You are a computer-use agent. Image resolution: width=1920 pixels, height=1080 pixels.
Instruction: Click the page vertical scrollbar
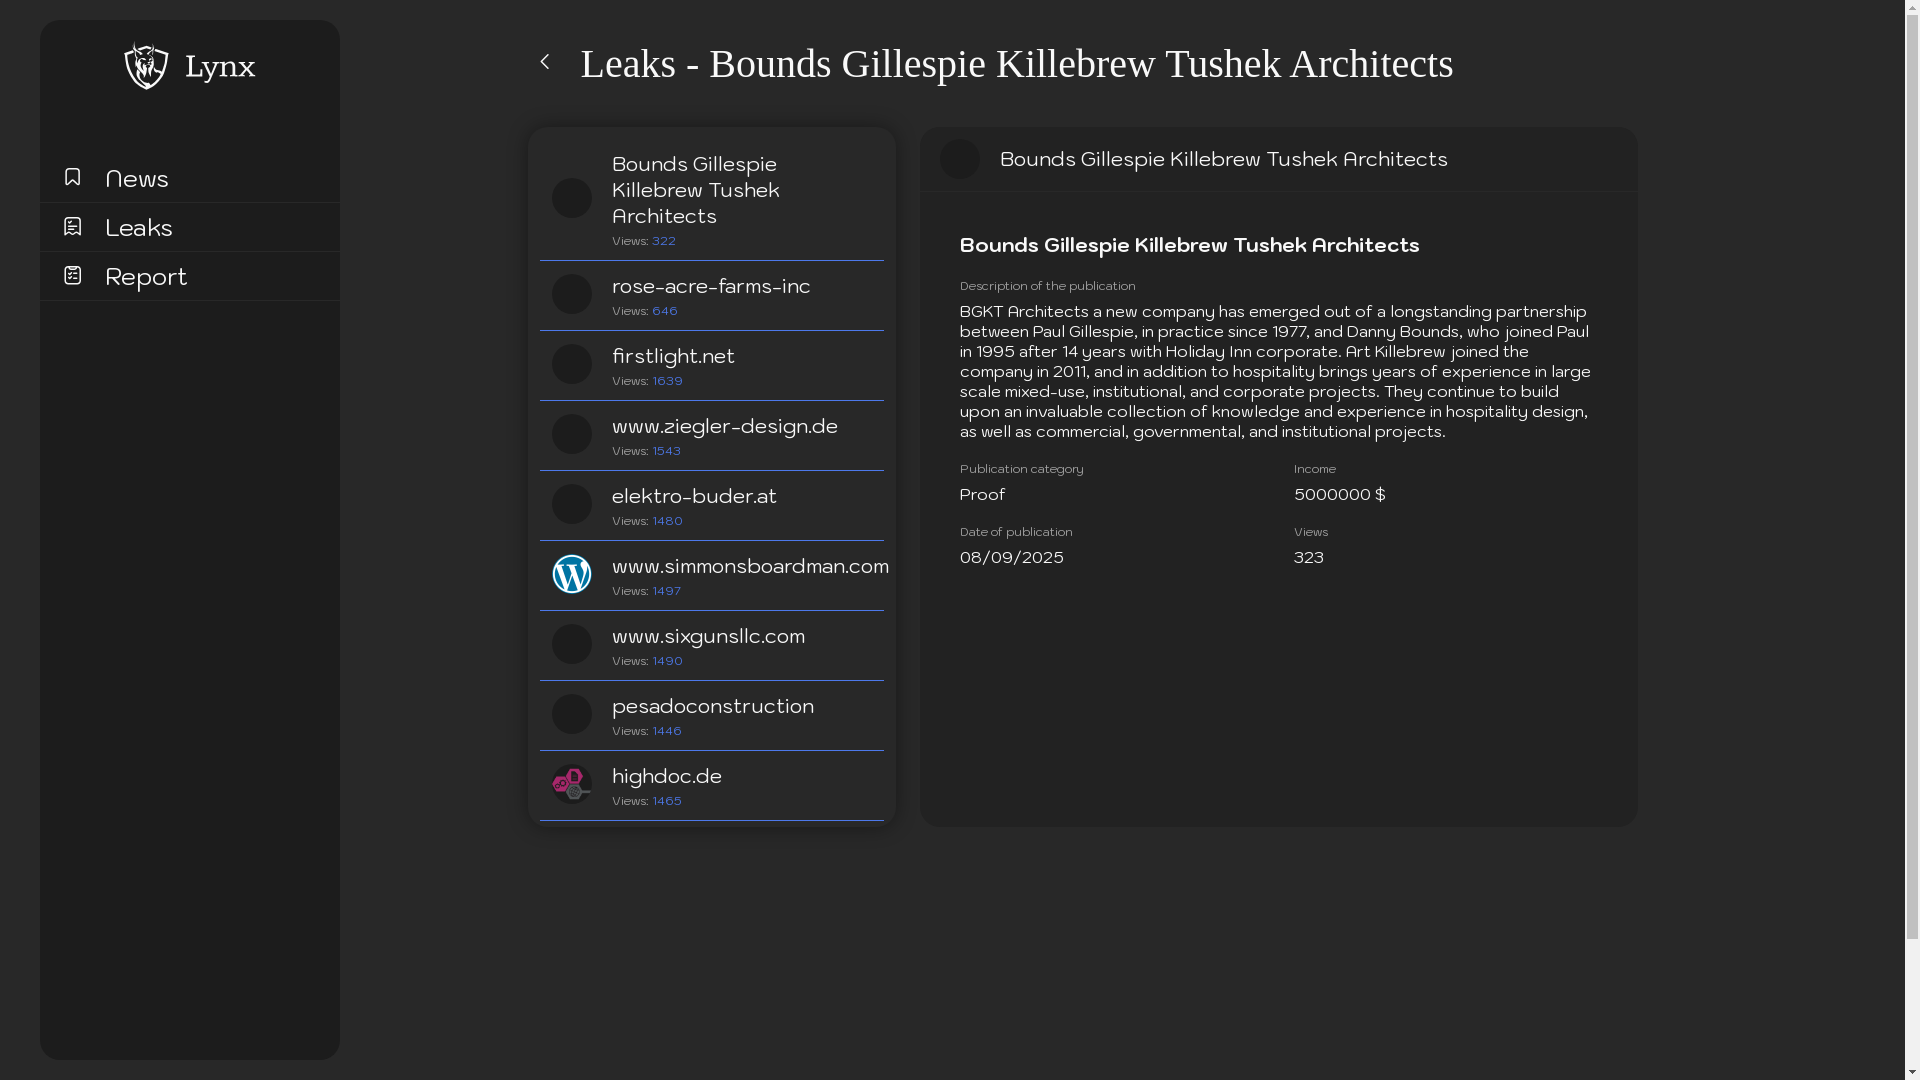click(1912, 540)
